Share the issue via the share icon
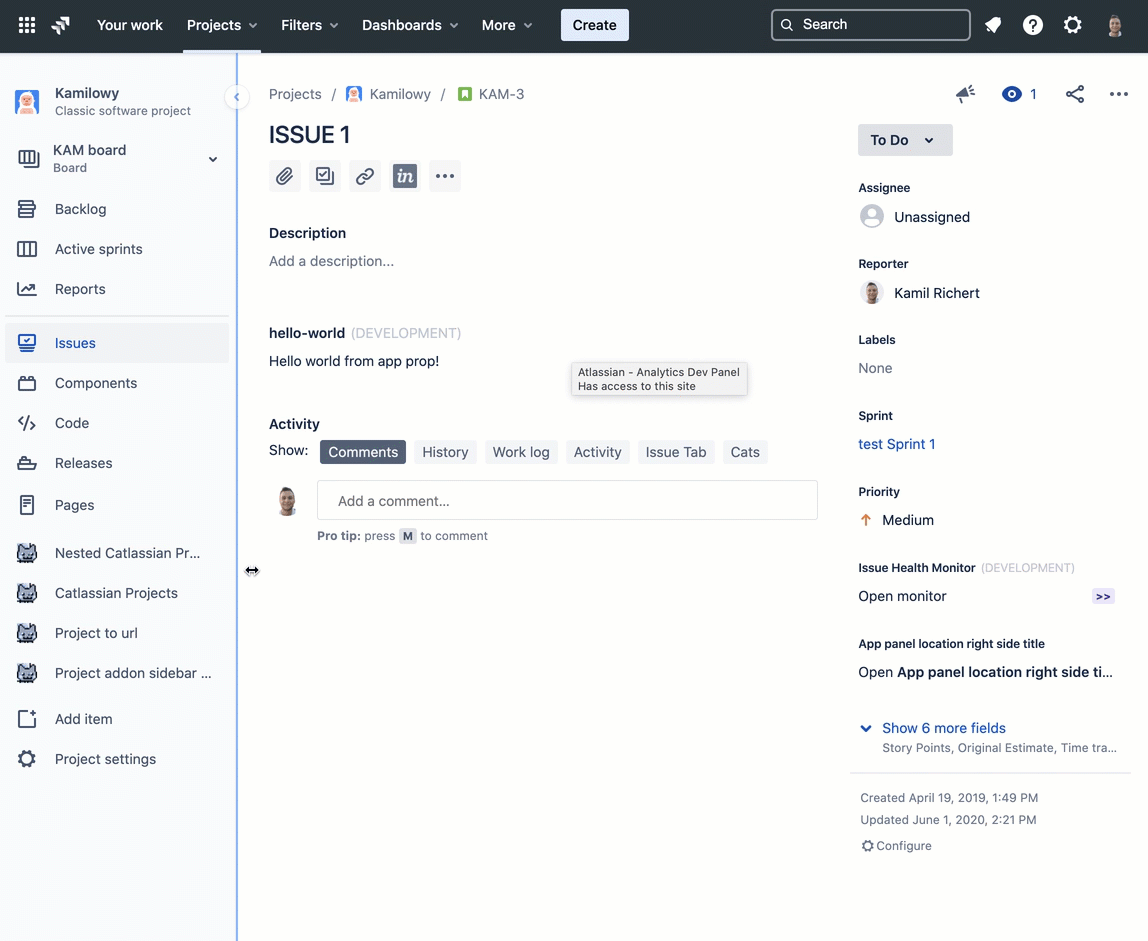 pos(1074,93)
